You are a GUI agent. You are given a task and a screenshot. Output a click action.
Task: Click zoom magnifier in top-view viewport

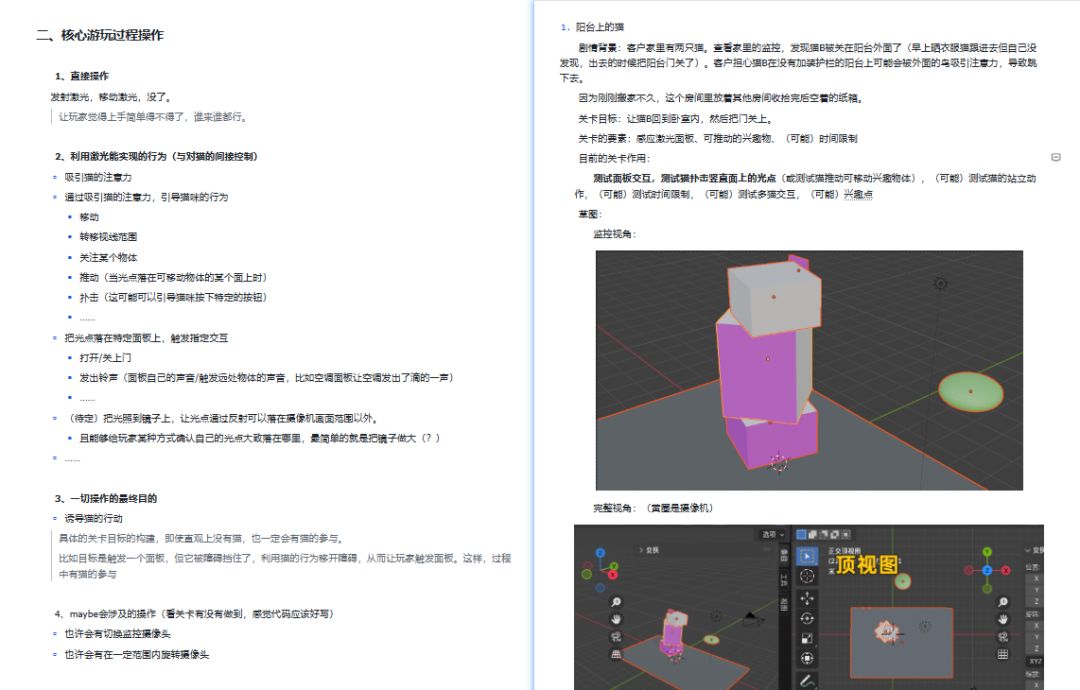click(x=1004, y=602)
